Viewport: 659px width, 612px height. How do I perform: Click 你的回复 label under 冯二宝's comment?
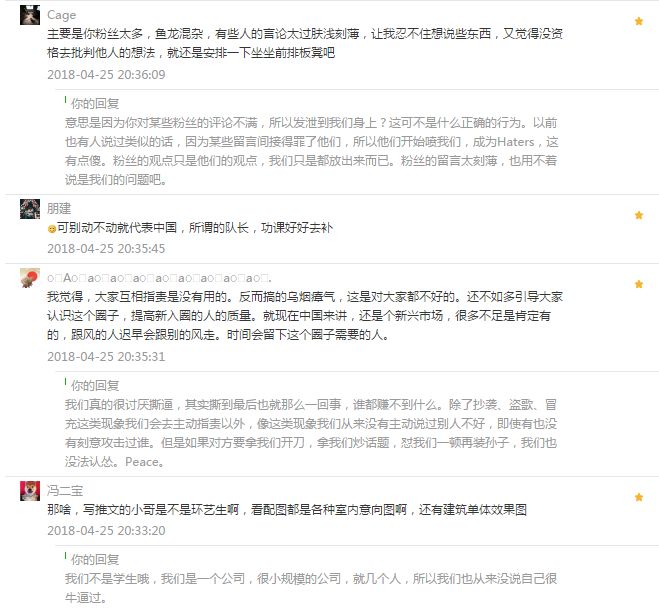(95, 559)
